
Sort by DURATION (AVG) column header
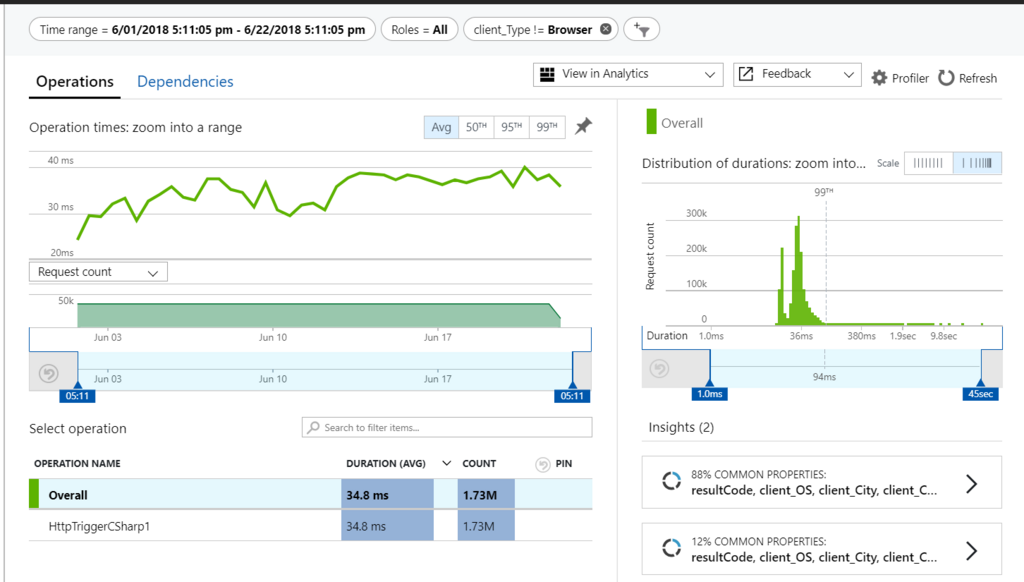(386, 463)
